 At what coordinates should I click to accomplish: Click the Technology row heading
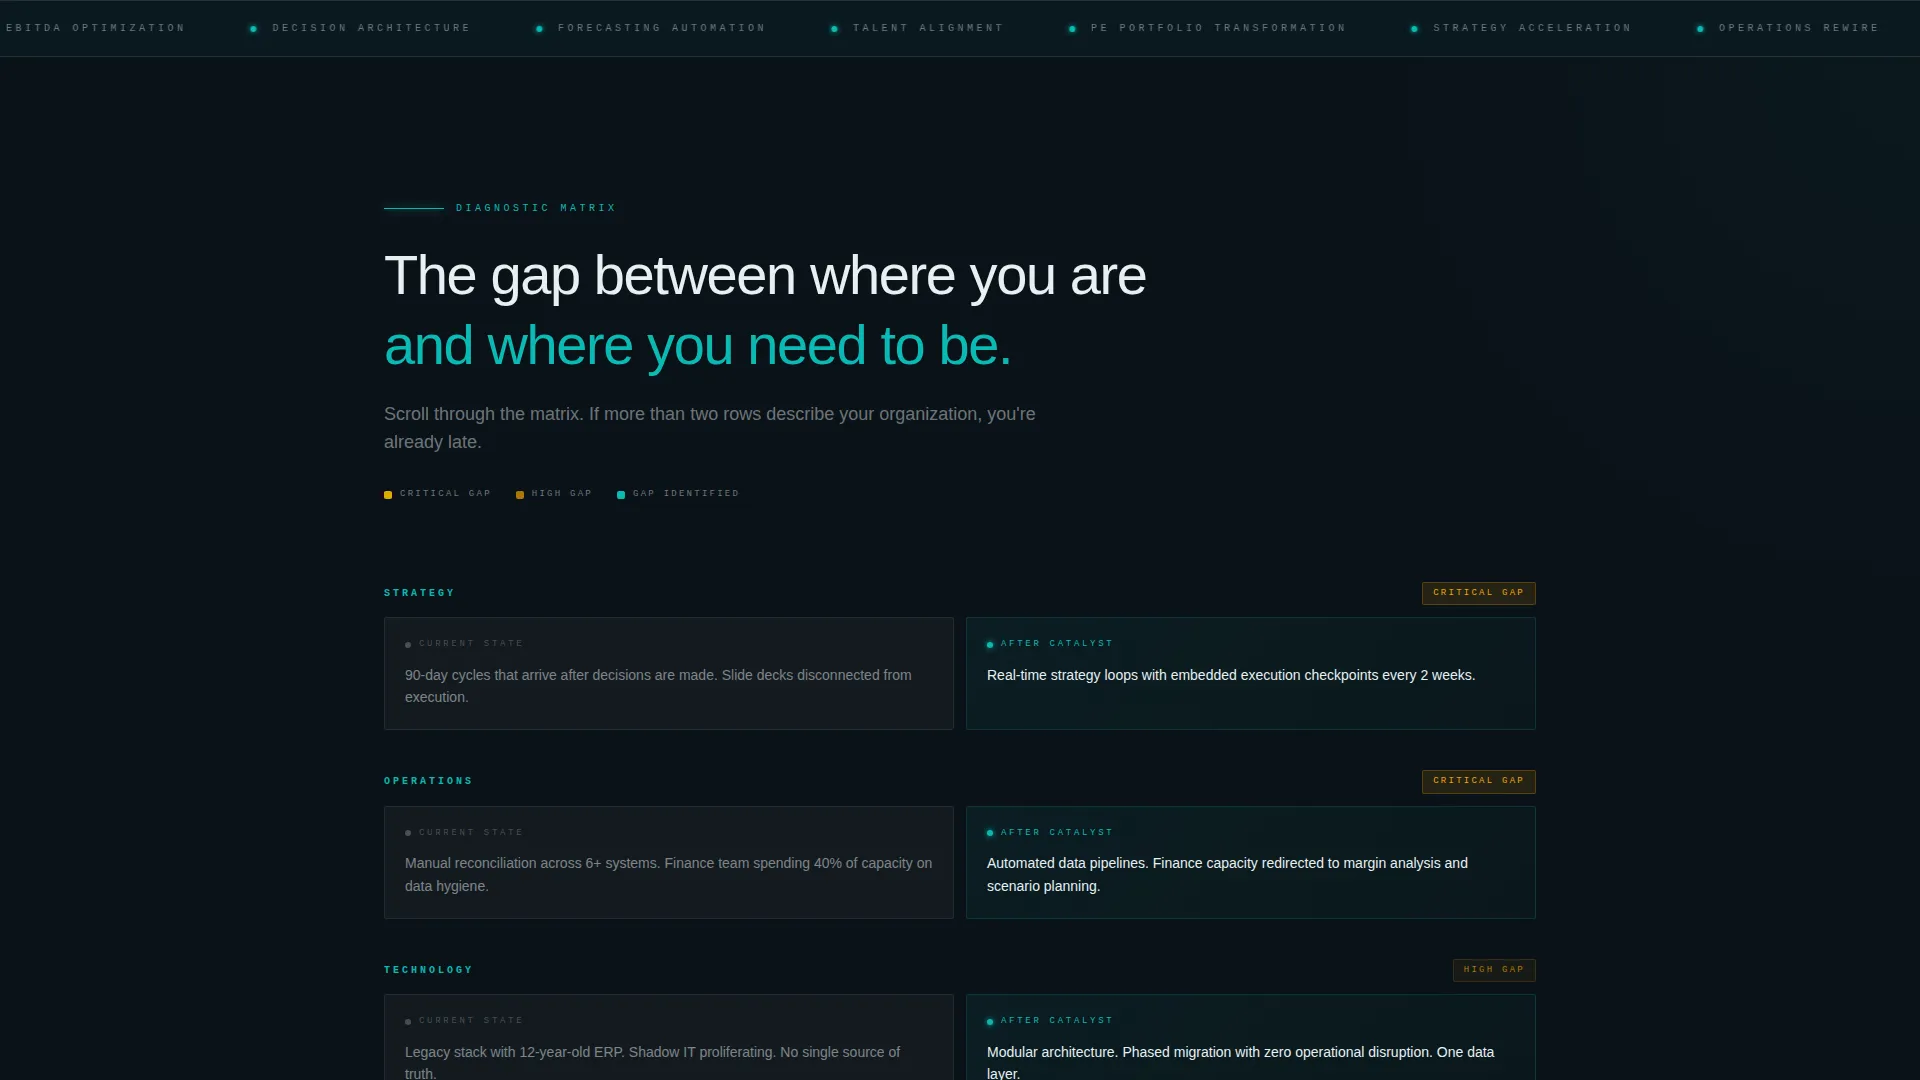[x=428, y=970]
